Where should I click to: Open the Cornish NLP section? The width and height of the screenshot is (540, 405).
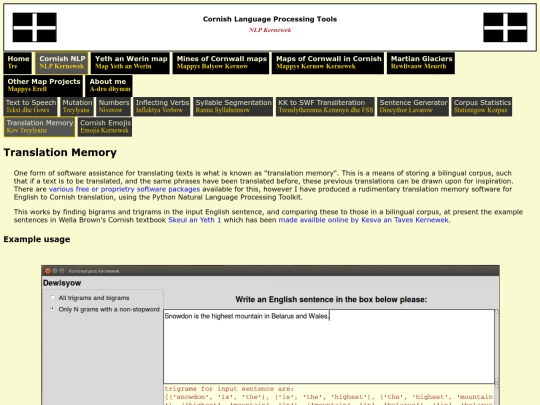click(62, 63)
